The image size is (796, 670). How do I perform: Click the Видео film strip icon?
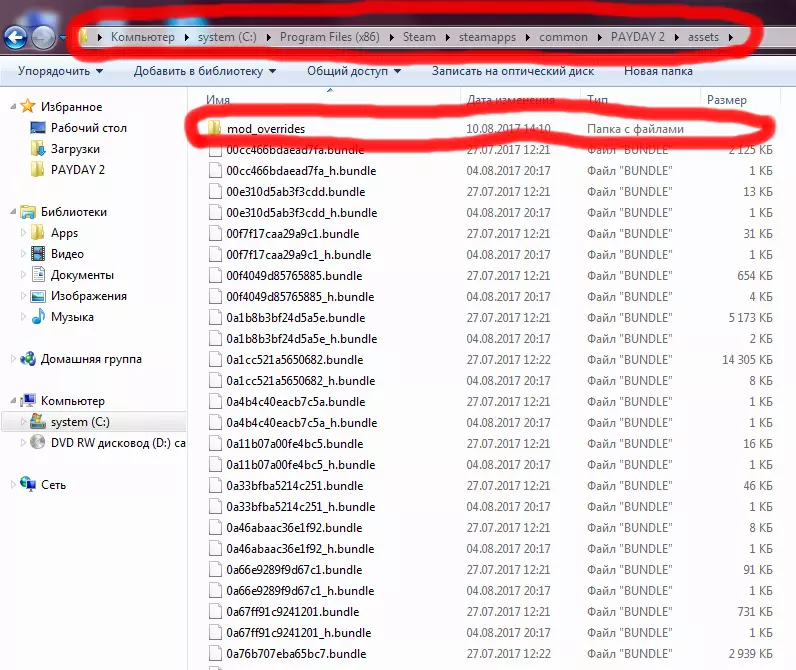coord(38,253)
